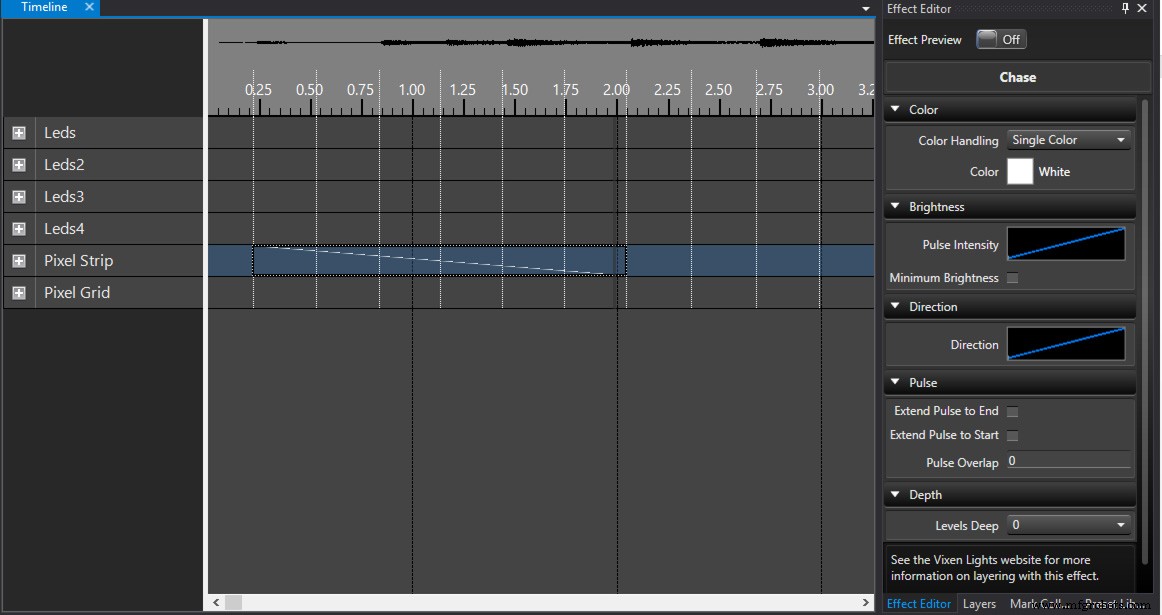Enable the Minimum Brightness checkbox
The image size is (1162, 615).
[1012, 278]
